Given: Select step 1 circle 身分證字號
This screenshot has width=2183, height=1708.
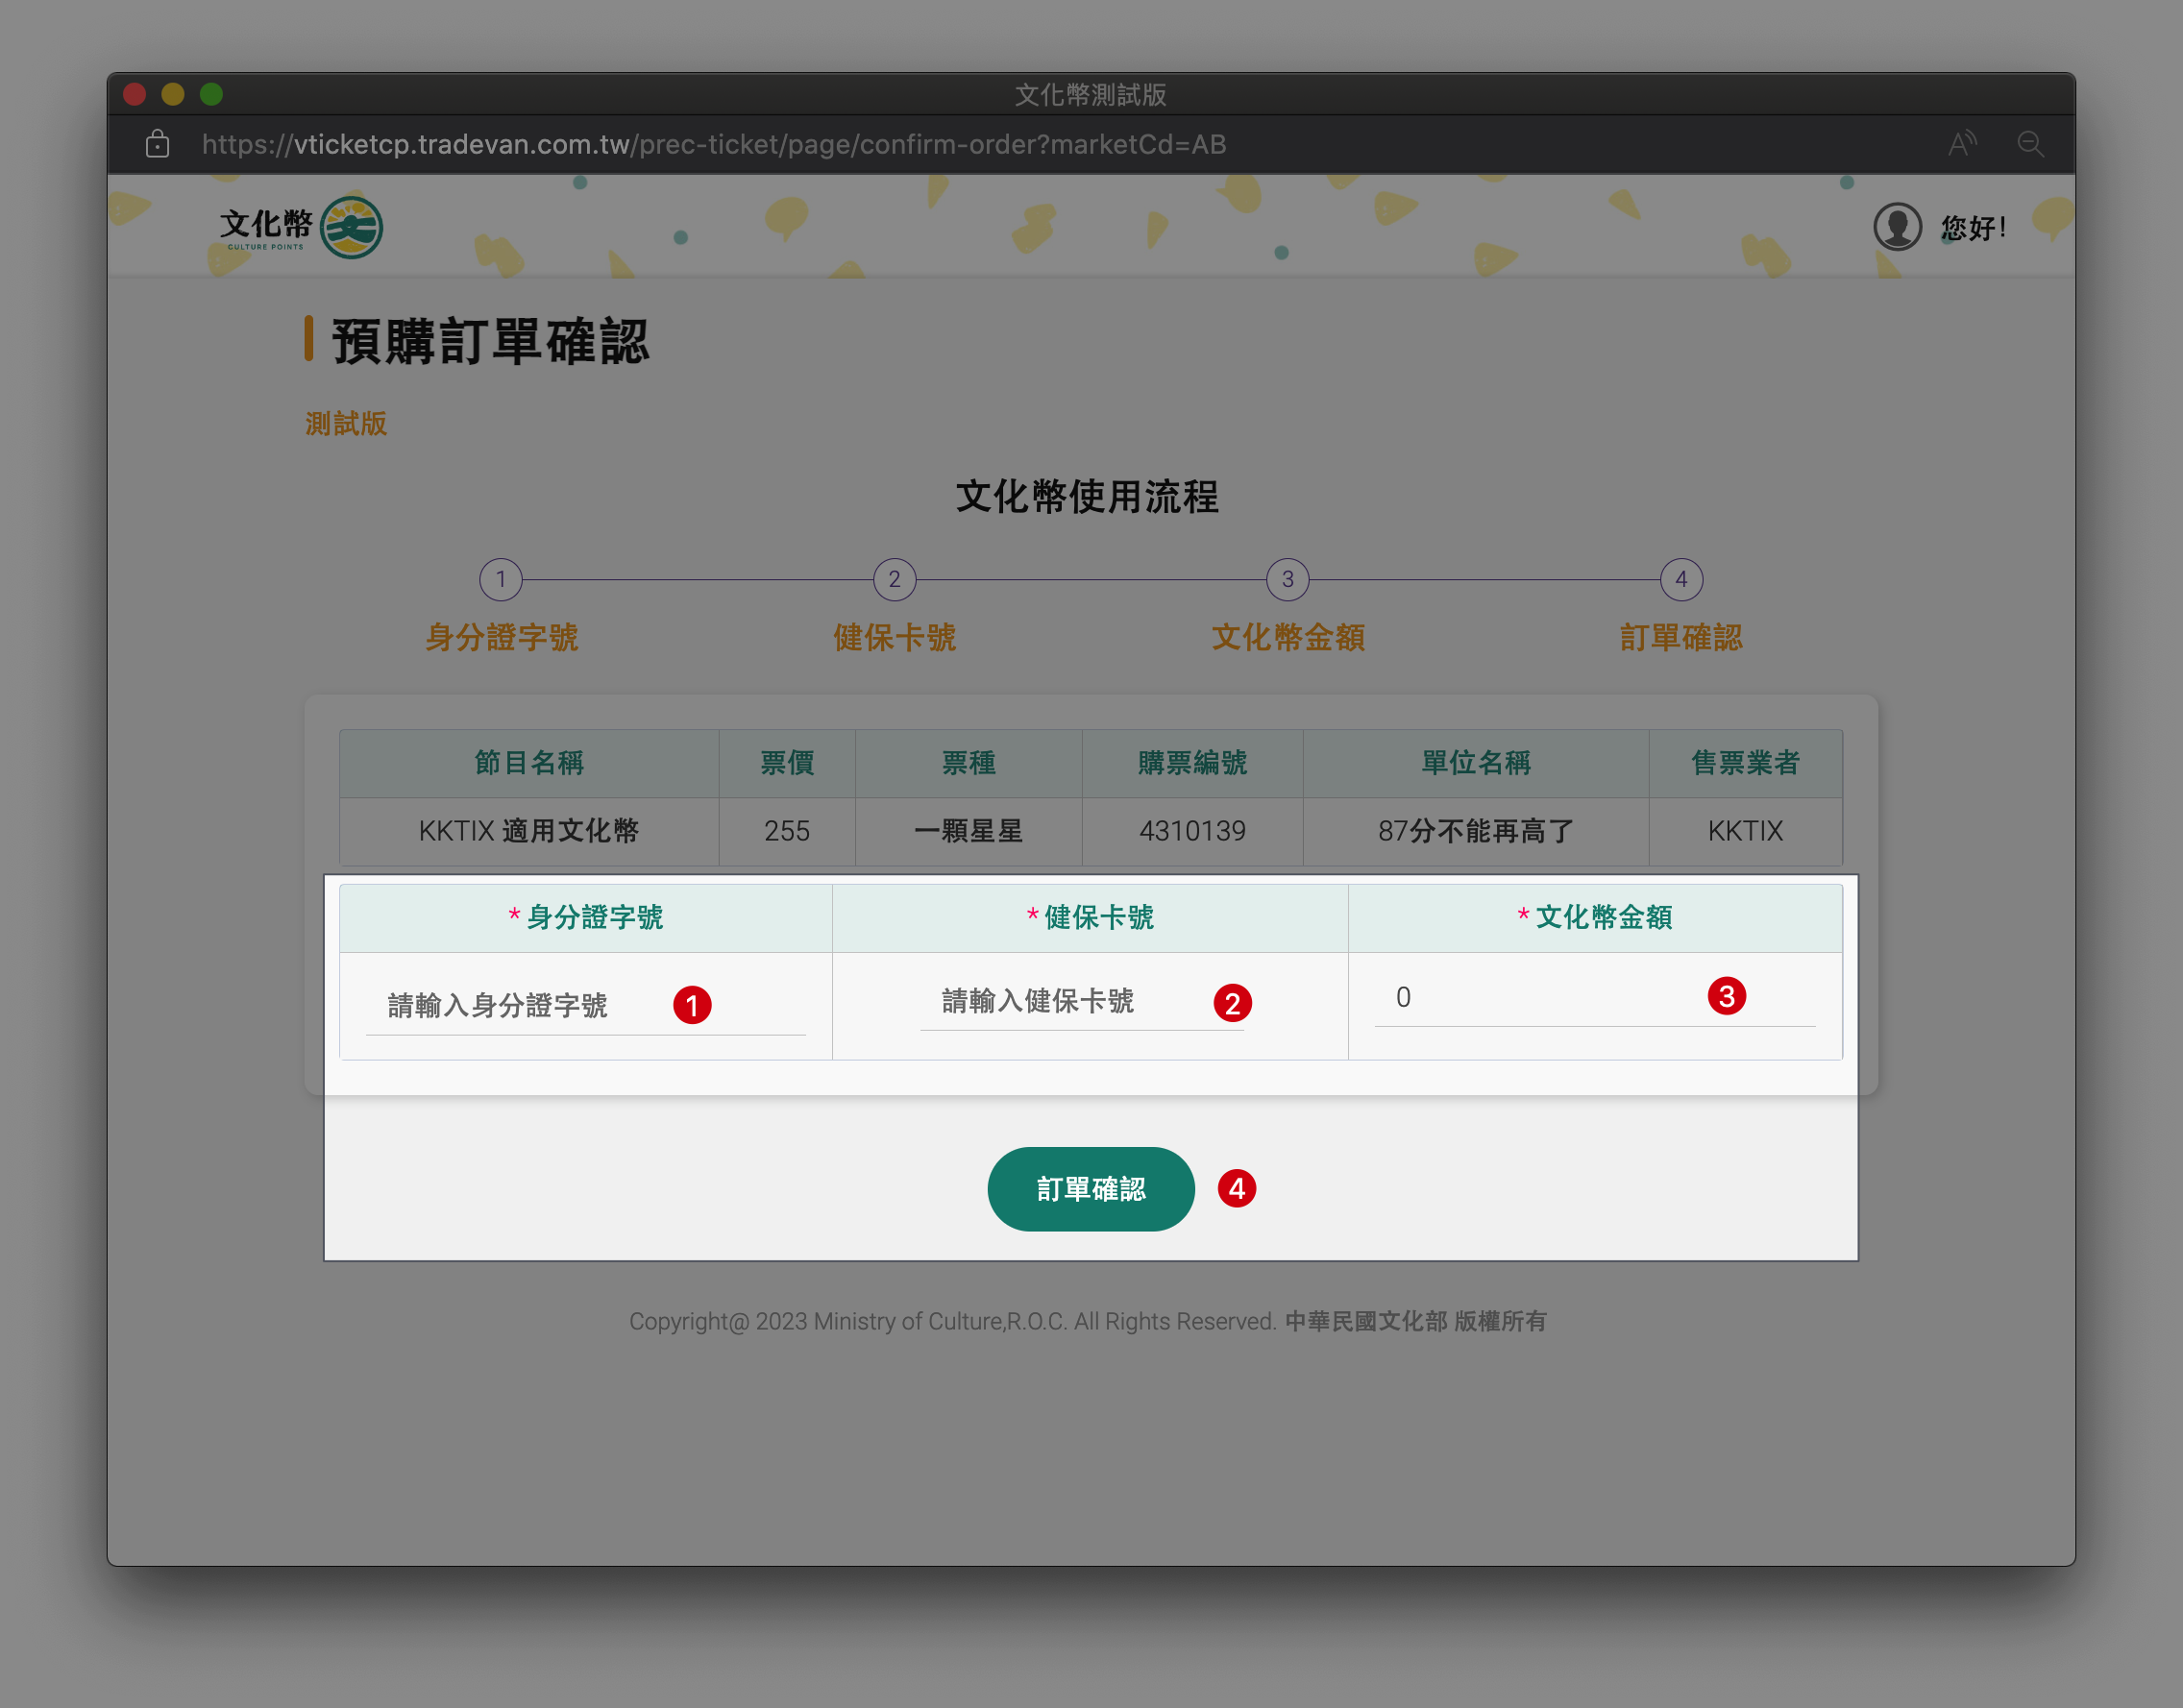Looking at the screenshot, I should click(x=501, y=579).
